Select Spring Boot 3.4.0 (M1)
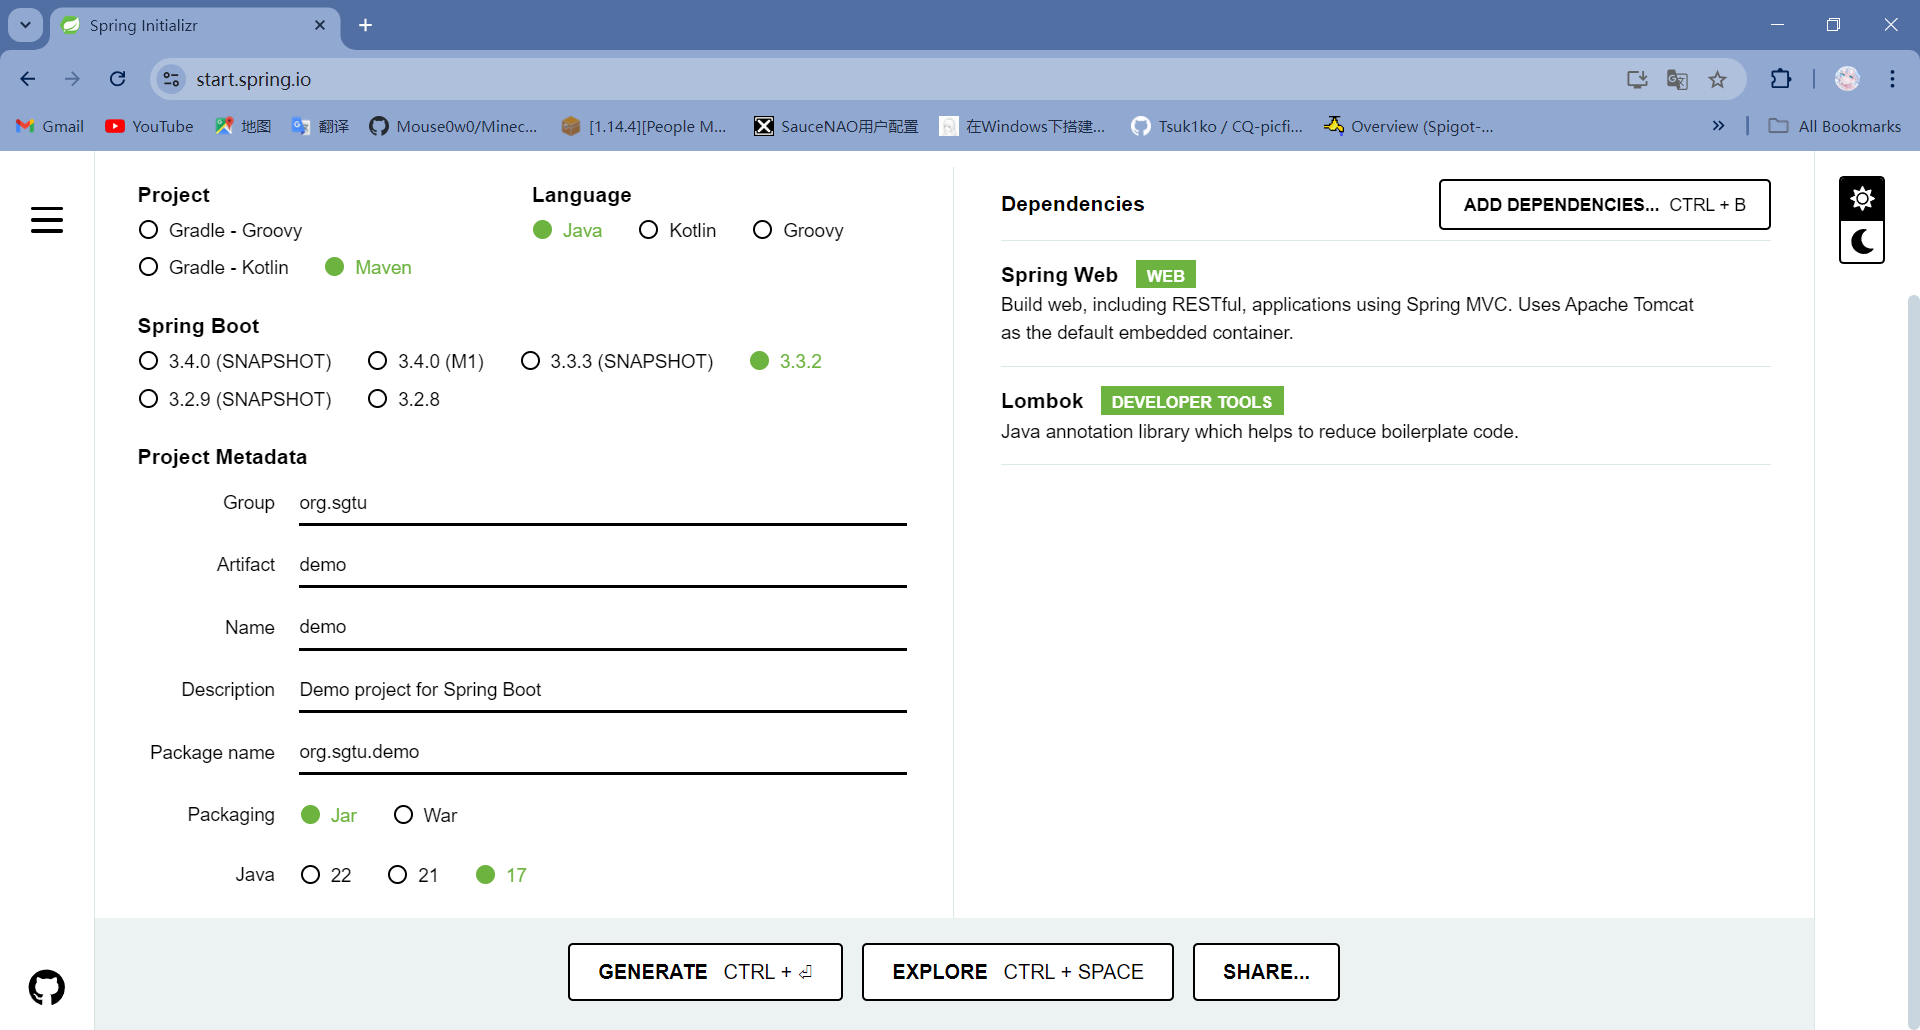The height and width of the screenshot is (1030, 1920). 426,361
